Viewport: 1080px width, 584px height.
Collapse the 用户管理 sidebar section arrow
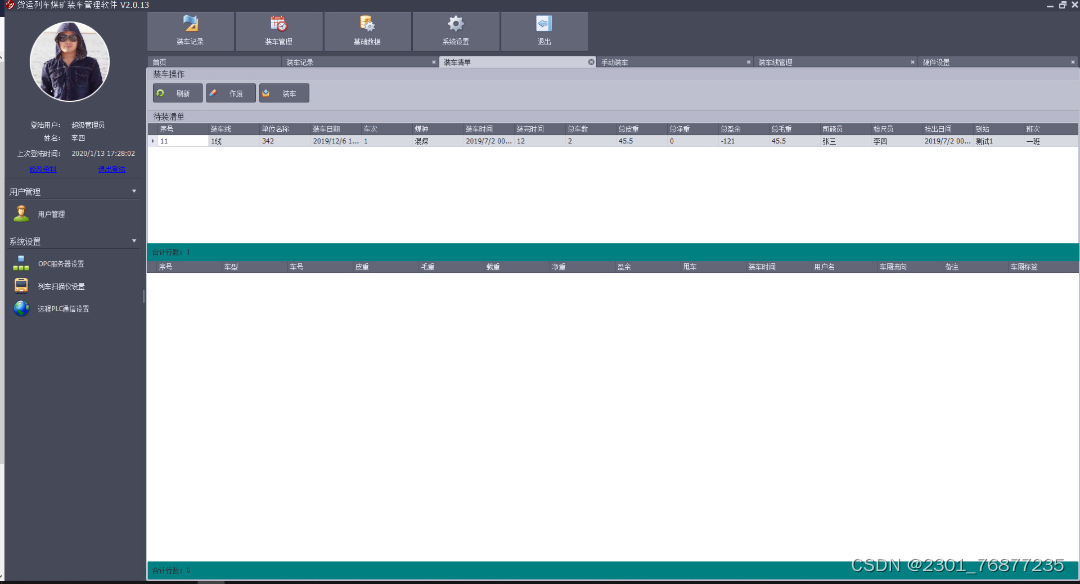134,191
